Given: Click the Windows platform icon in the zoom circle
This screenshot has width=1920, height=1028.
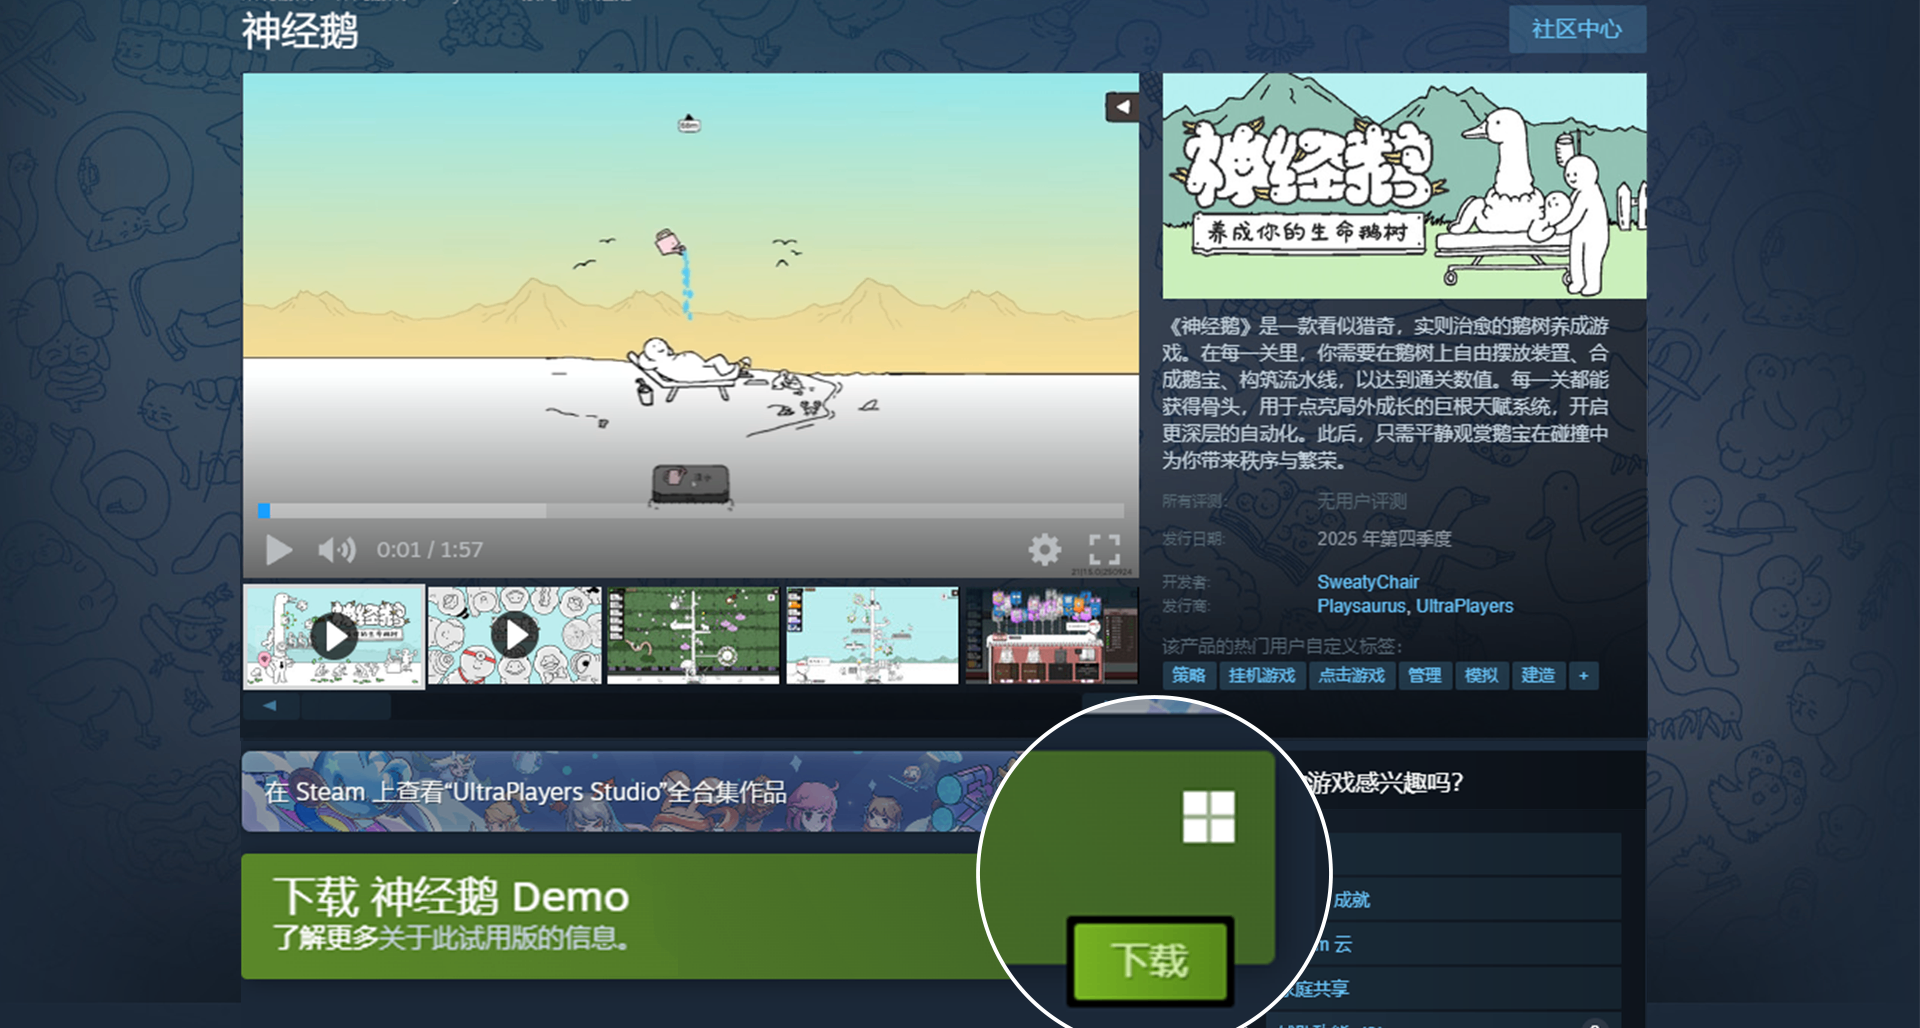Looking at the screenshot, I should click(x=1209, y=817).
